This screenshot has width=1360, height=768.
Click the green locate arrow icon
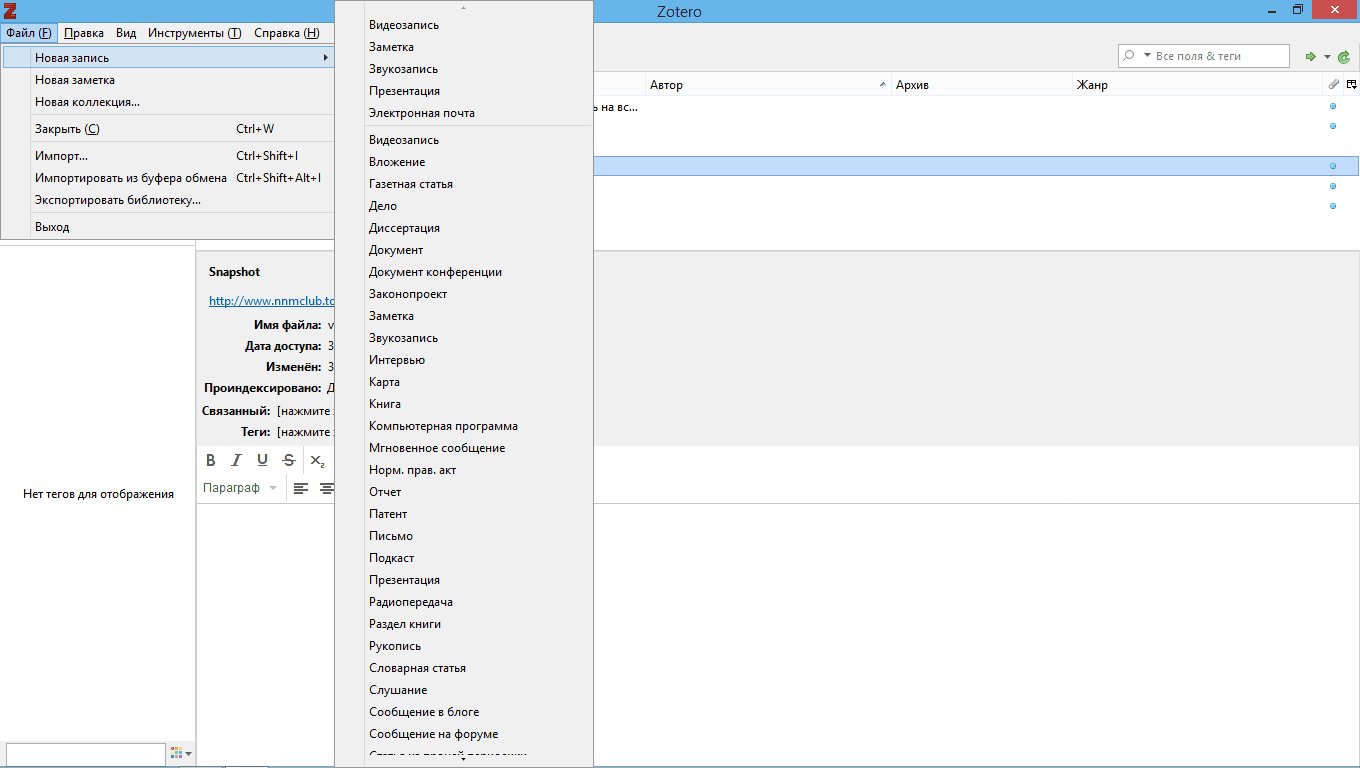click(x=1311, y=57)
